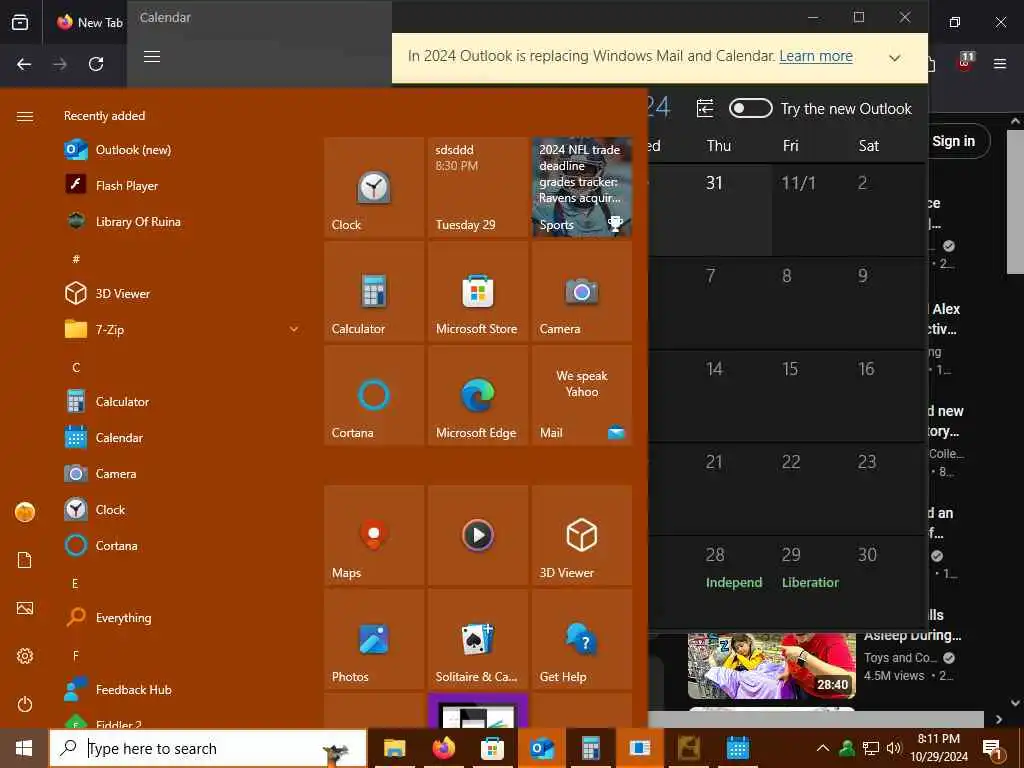
Task: Open Settings gear in Start sidebar
Action: [25, 656]
